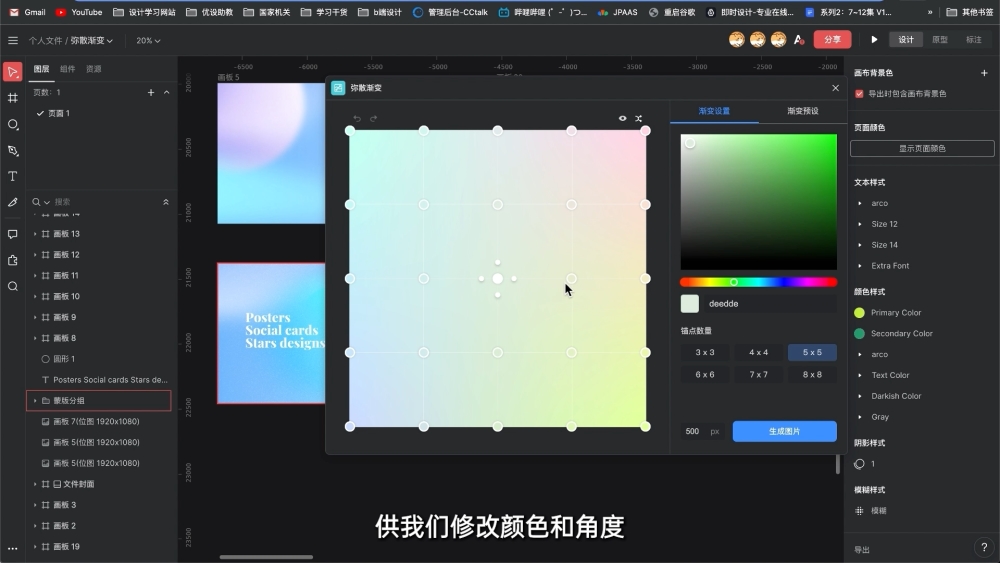1000x563 pixels.
Task: Click the layer search magnifier icon
Action: tap(36, 202)
